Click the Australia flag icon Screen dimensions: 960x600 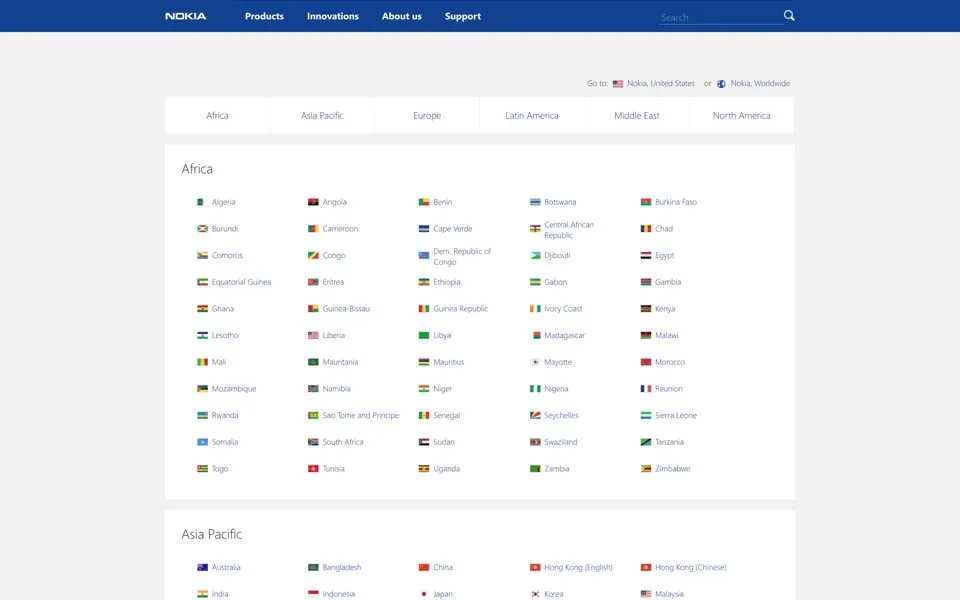coord(202,568)
